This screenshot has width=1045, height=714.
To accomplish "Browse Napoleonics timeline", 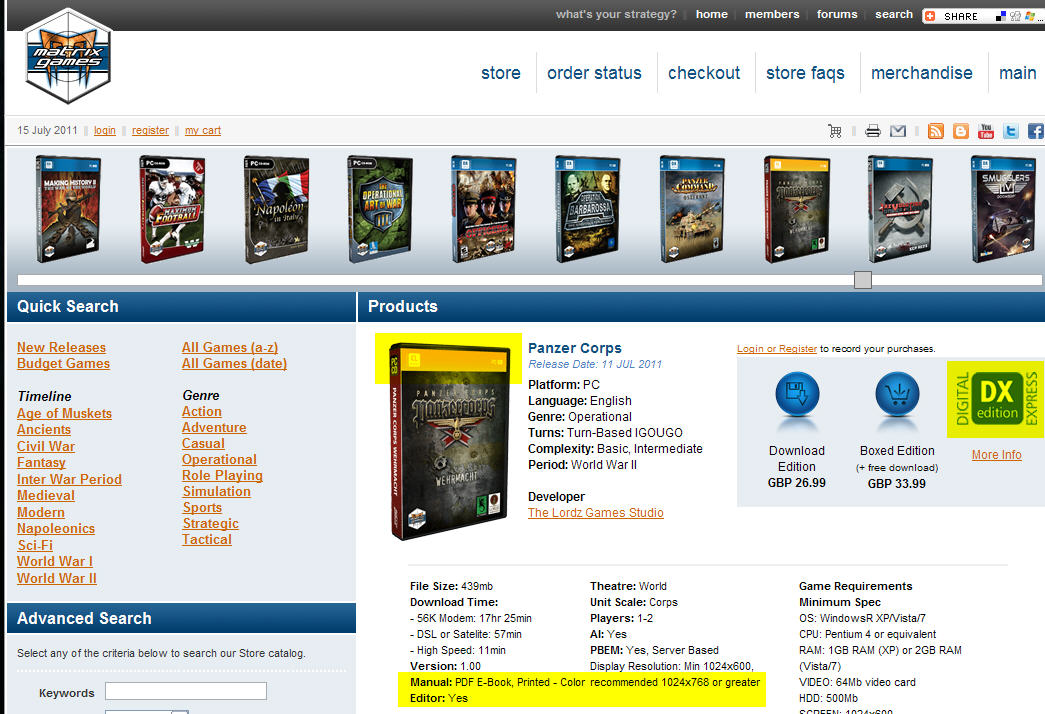I will [56, 529].
